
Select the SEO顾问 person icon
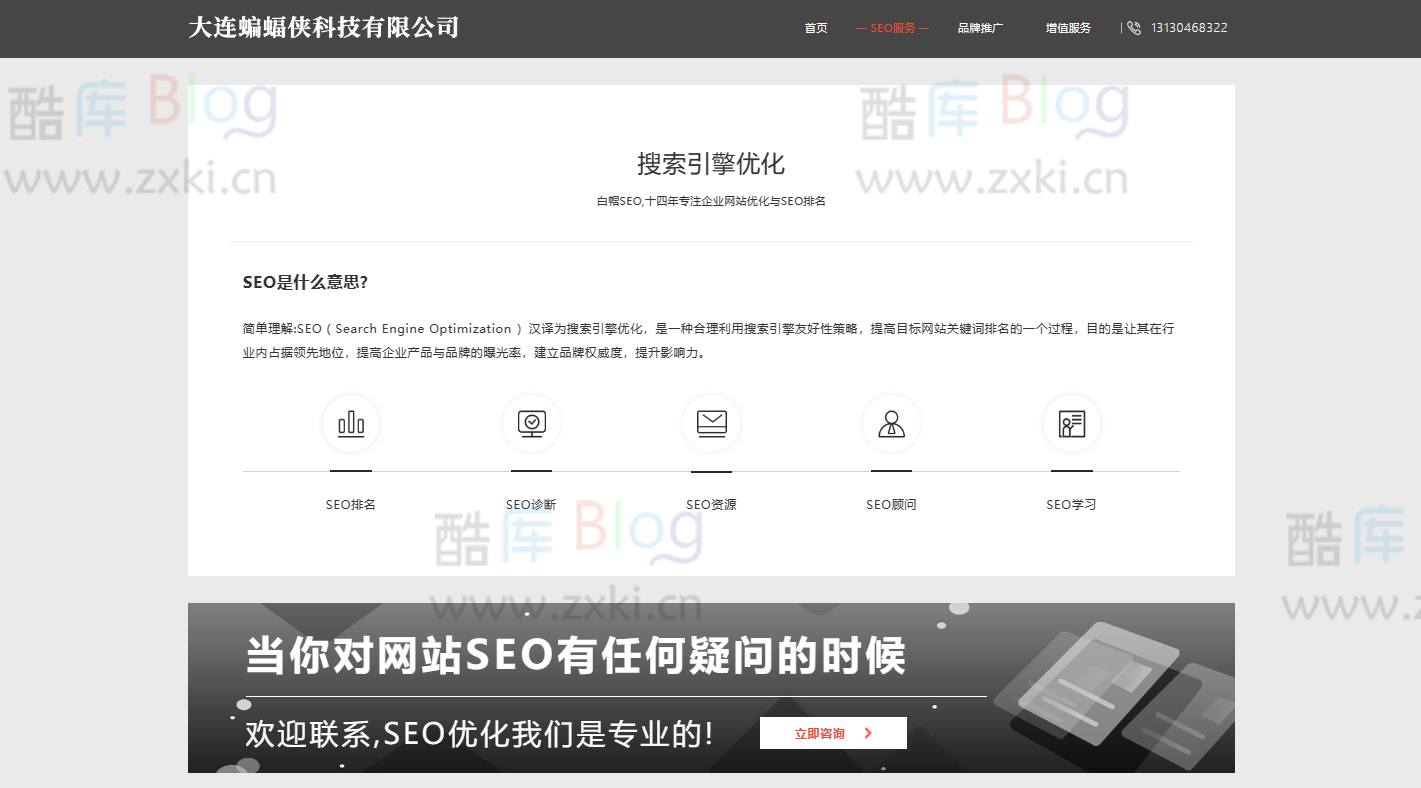[891, 423]
